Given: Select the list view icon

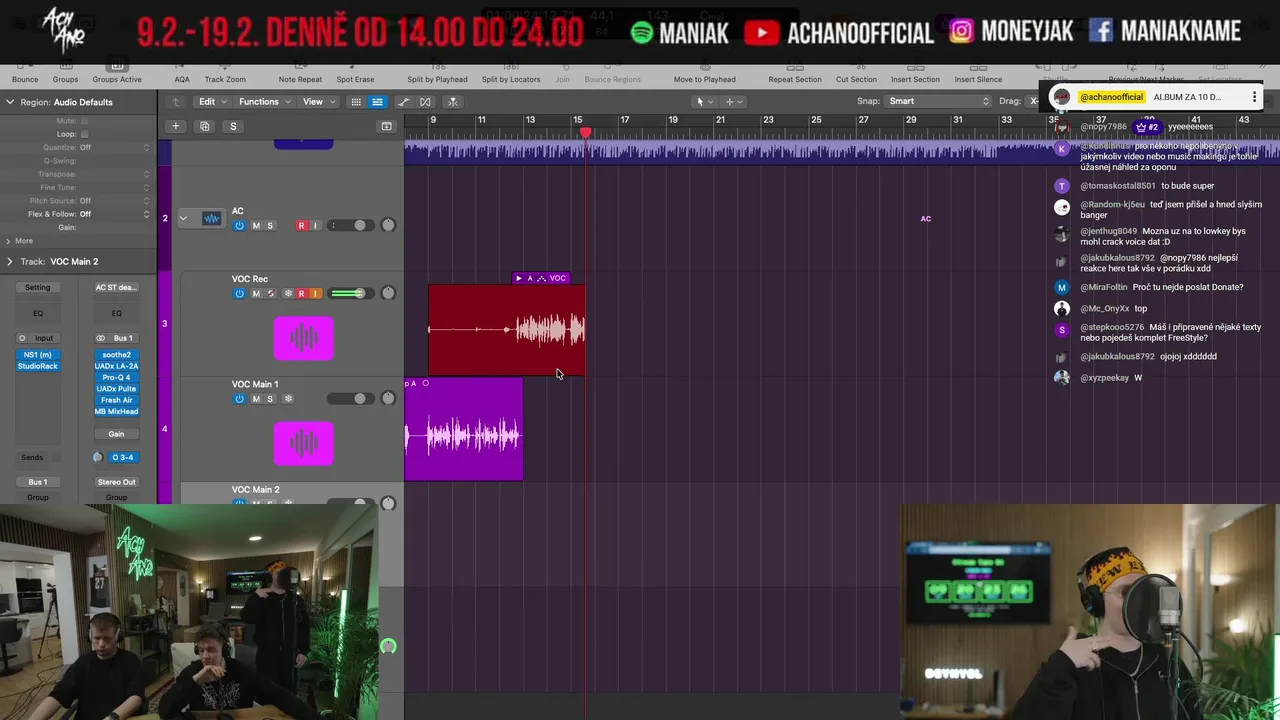Looking at the screenshot, I should 377,101.
